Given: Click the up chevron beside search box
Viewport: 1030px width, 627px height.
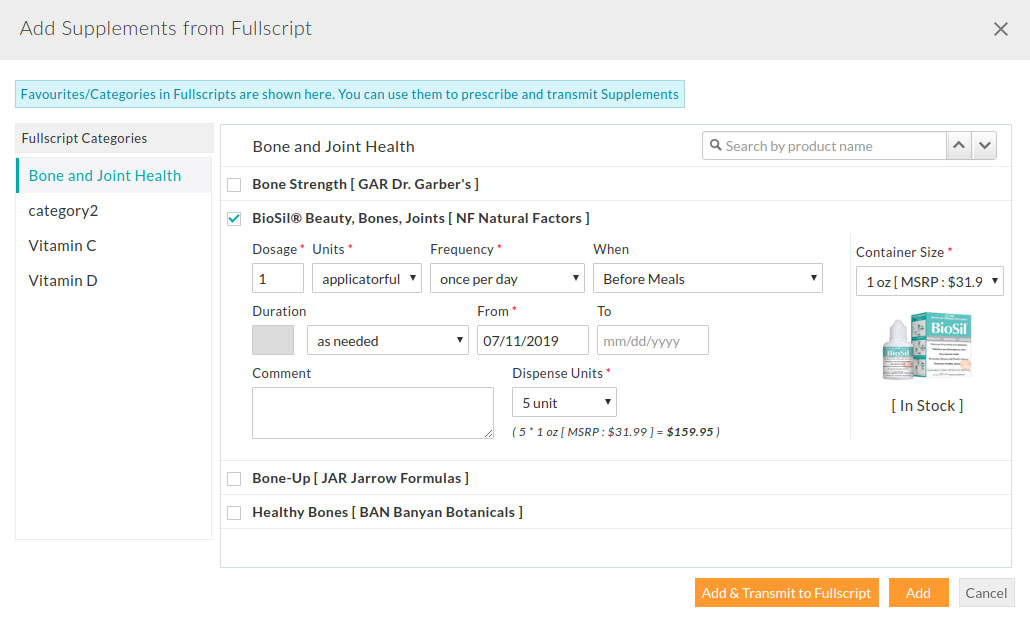Looking at the screenshot, I should click(x=959, y=145).
